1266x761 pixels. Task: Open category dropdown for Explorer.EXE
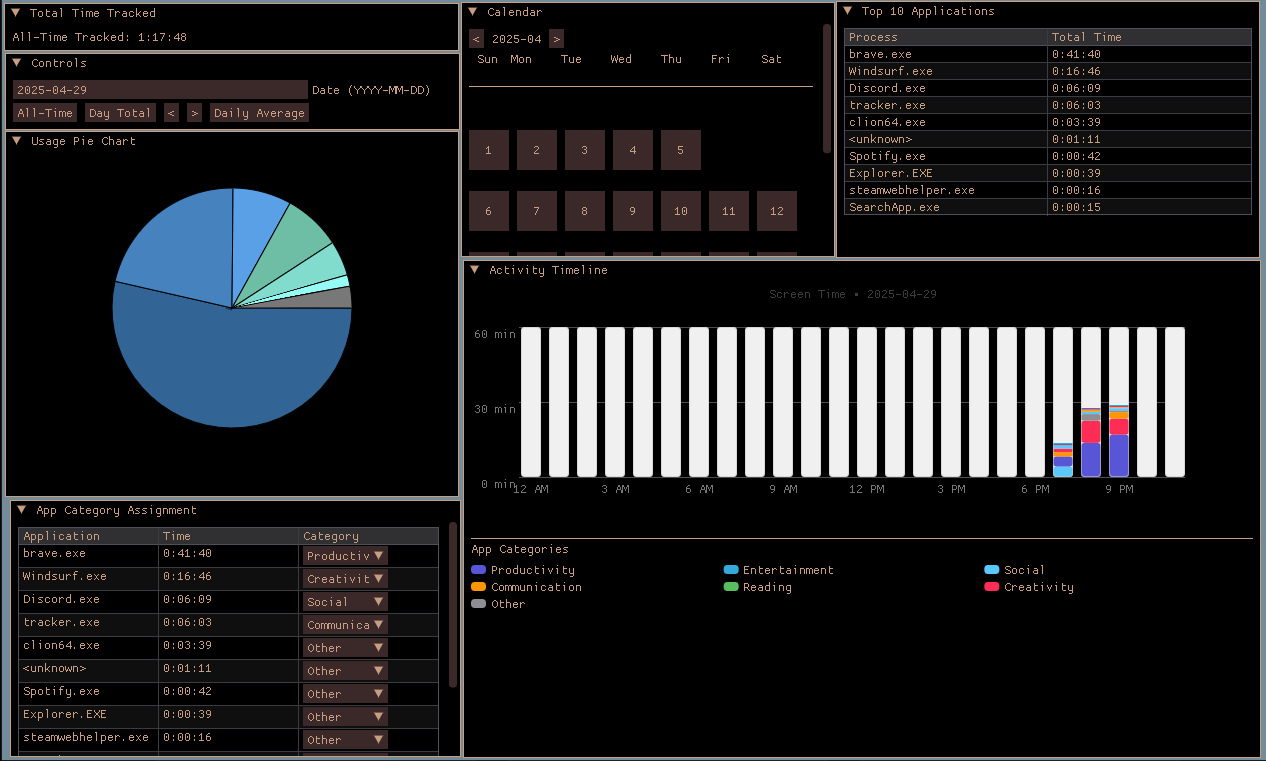point(345,717)
